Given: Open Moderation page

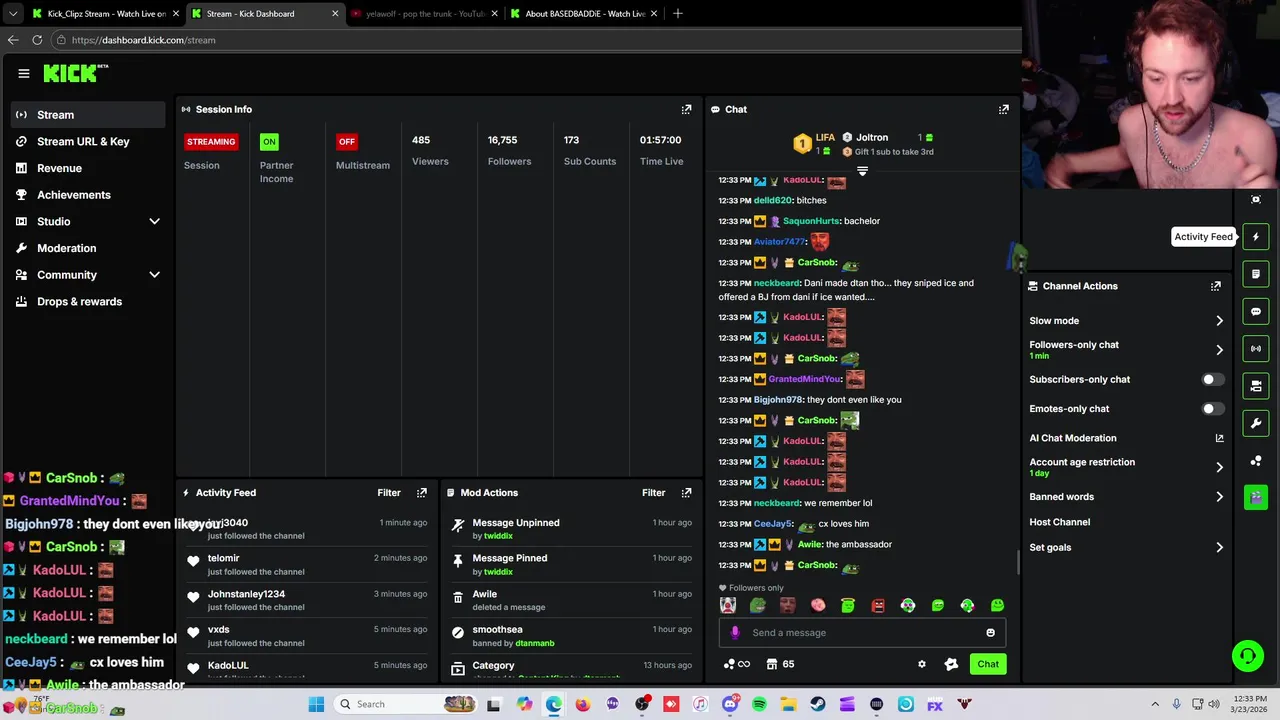Looking at the screenshot, I should (x=88, y=248).
